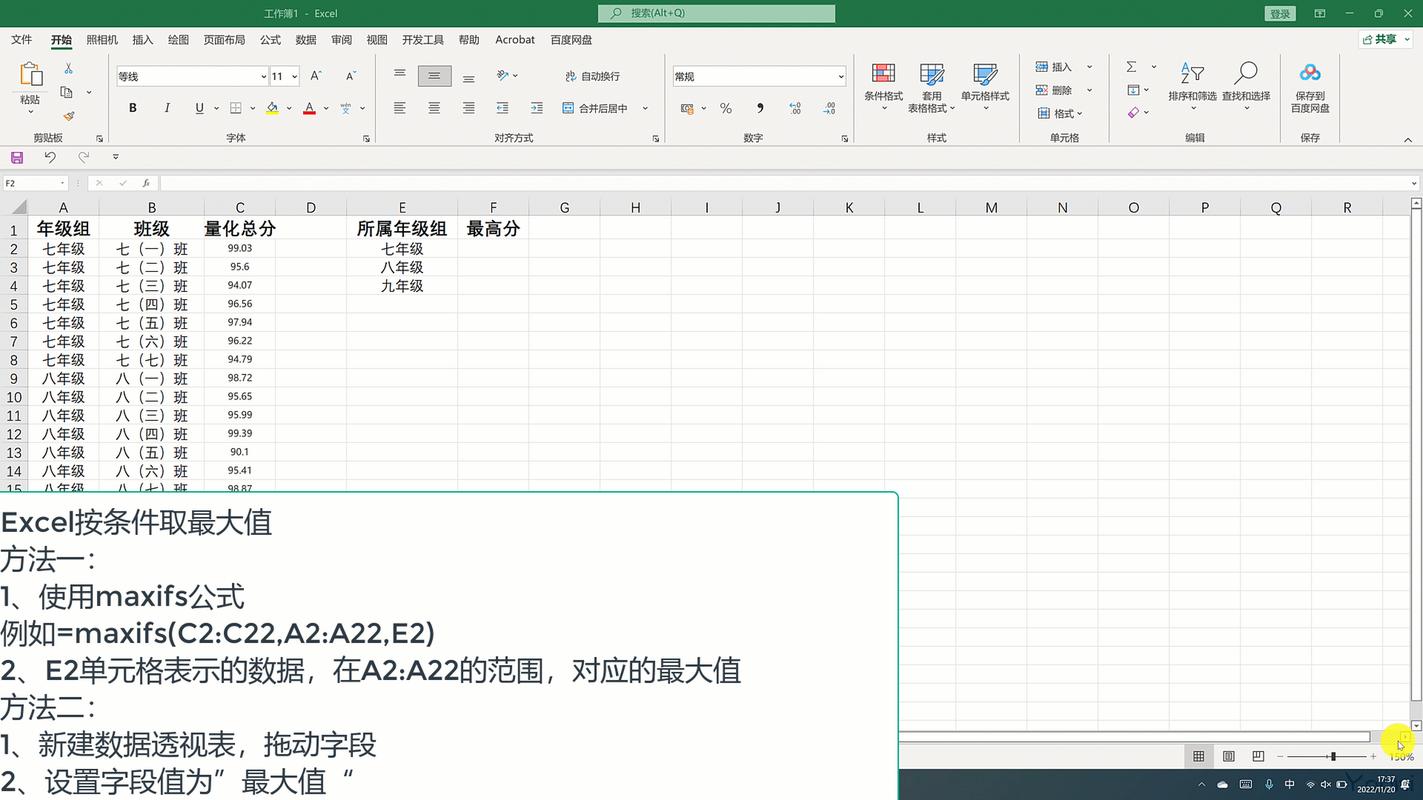Click the Fill down-arrow icon
This screenshot has height=800, width=1423.
(x=1133, y=90)
